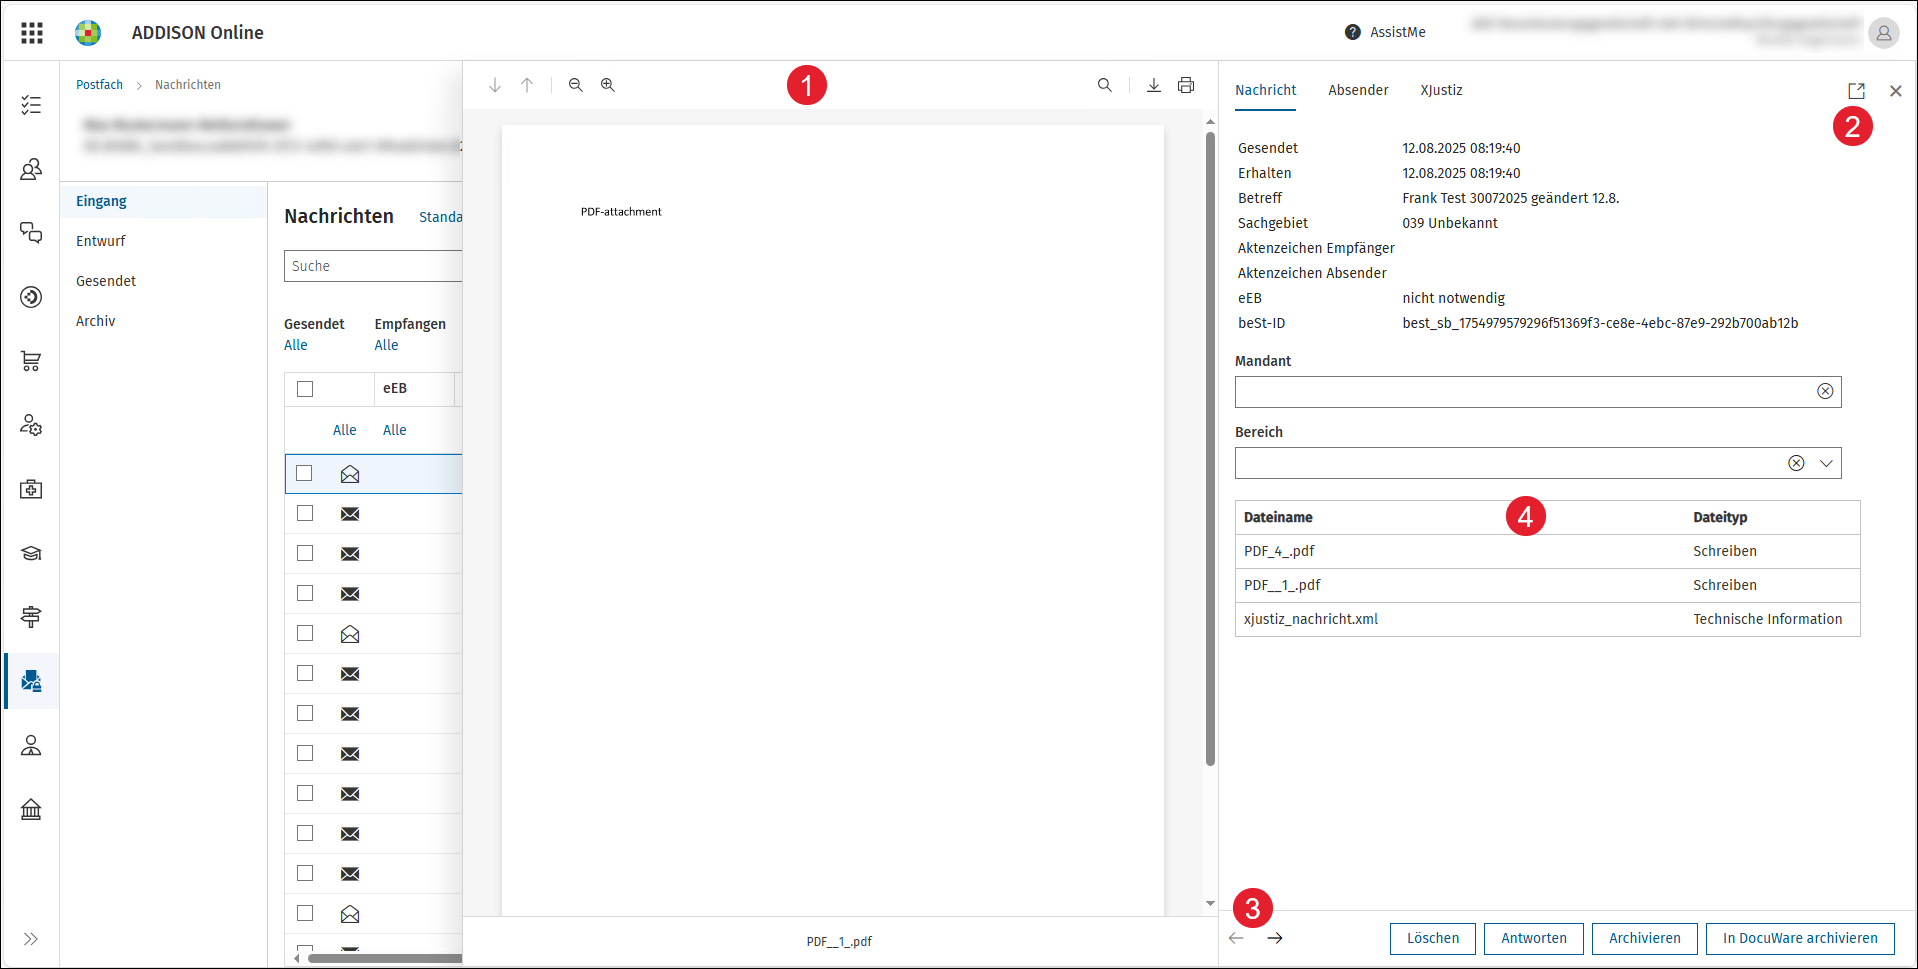This screenshot has height=969, width=1918.
Task: Check the first message row checkbox
Action: point(305,473)
